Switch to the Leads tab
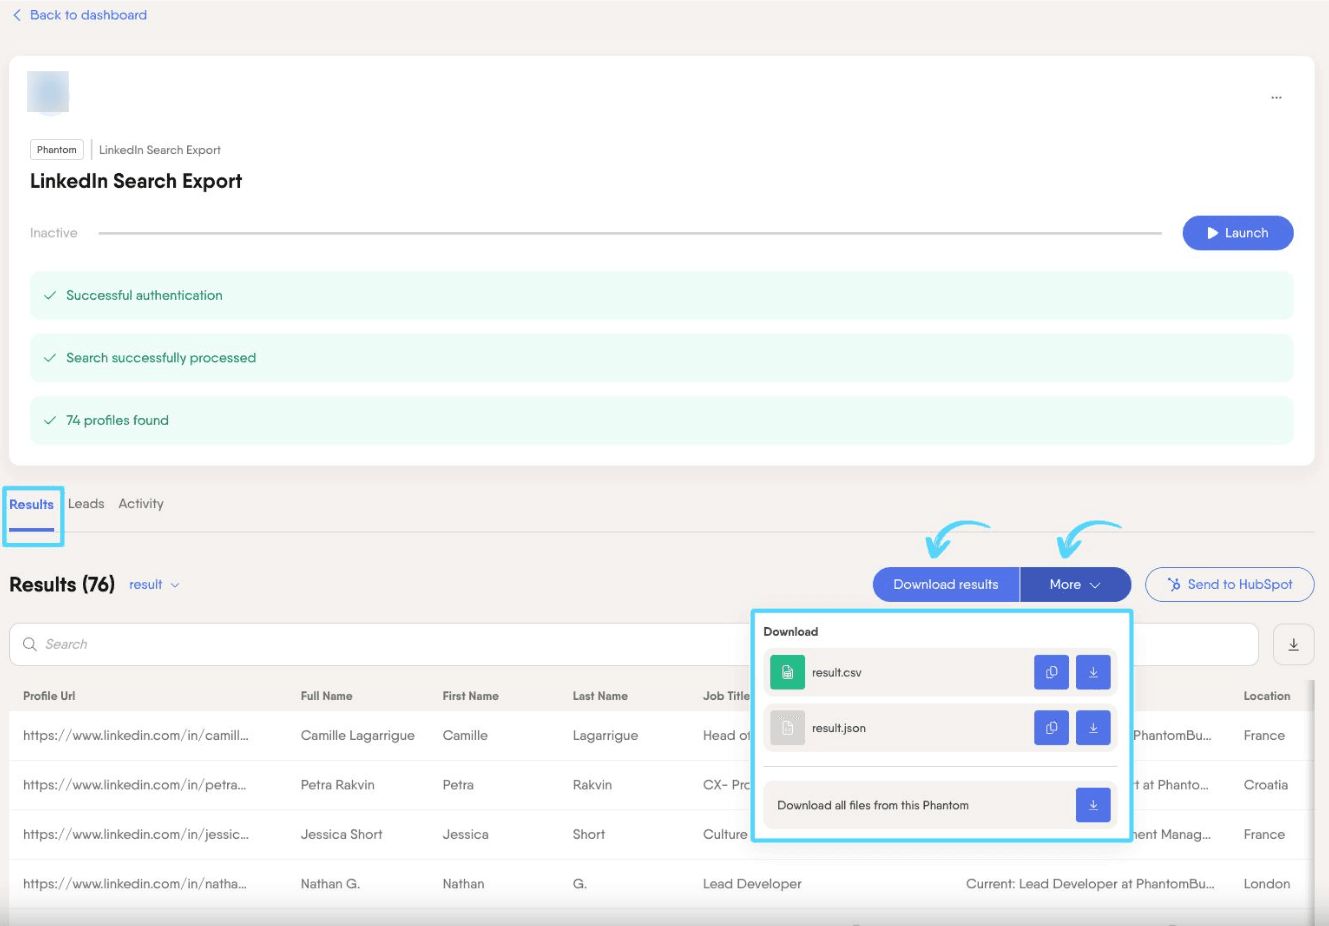 [86, 504]
